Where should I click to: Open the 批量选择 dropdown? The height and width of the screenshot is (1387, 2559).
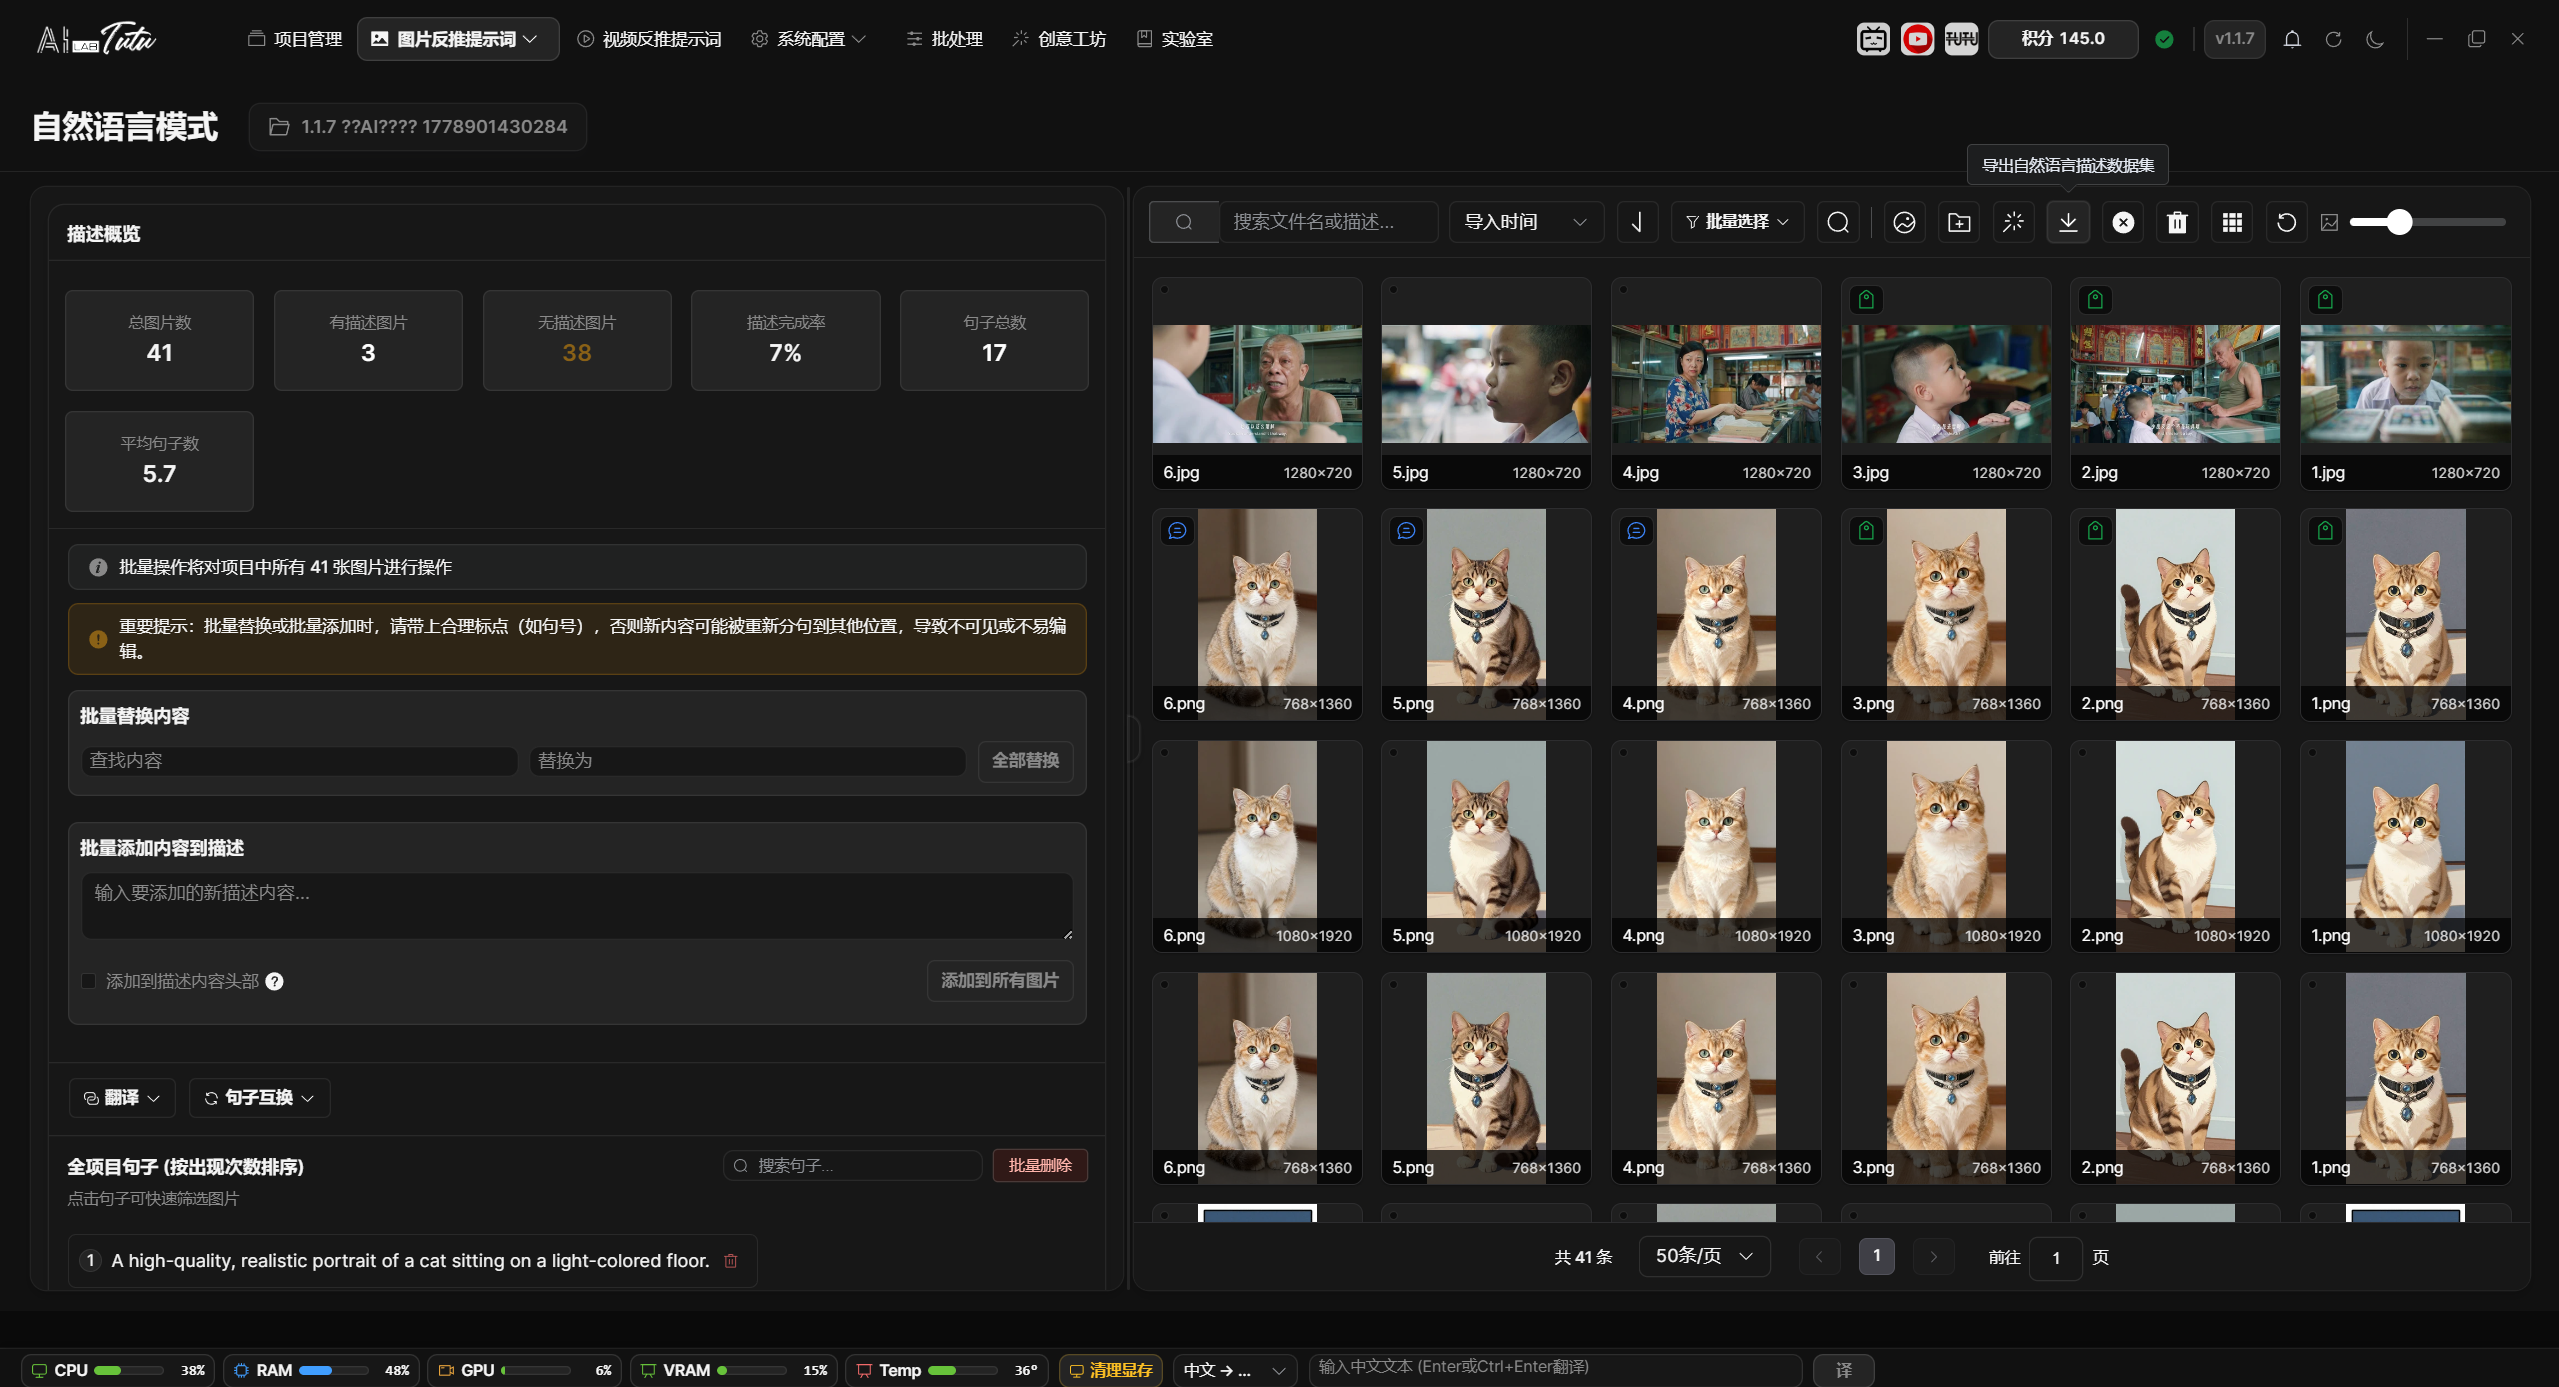click(1738, 222)
